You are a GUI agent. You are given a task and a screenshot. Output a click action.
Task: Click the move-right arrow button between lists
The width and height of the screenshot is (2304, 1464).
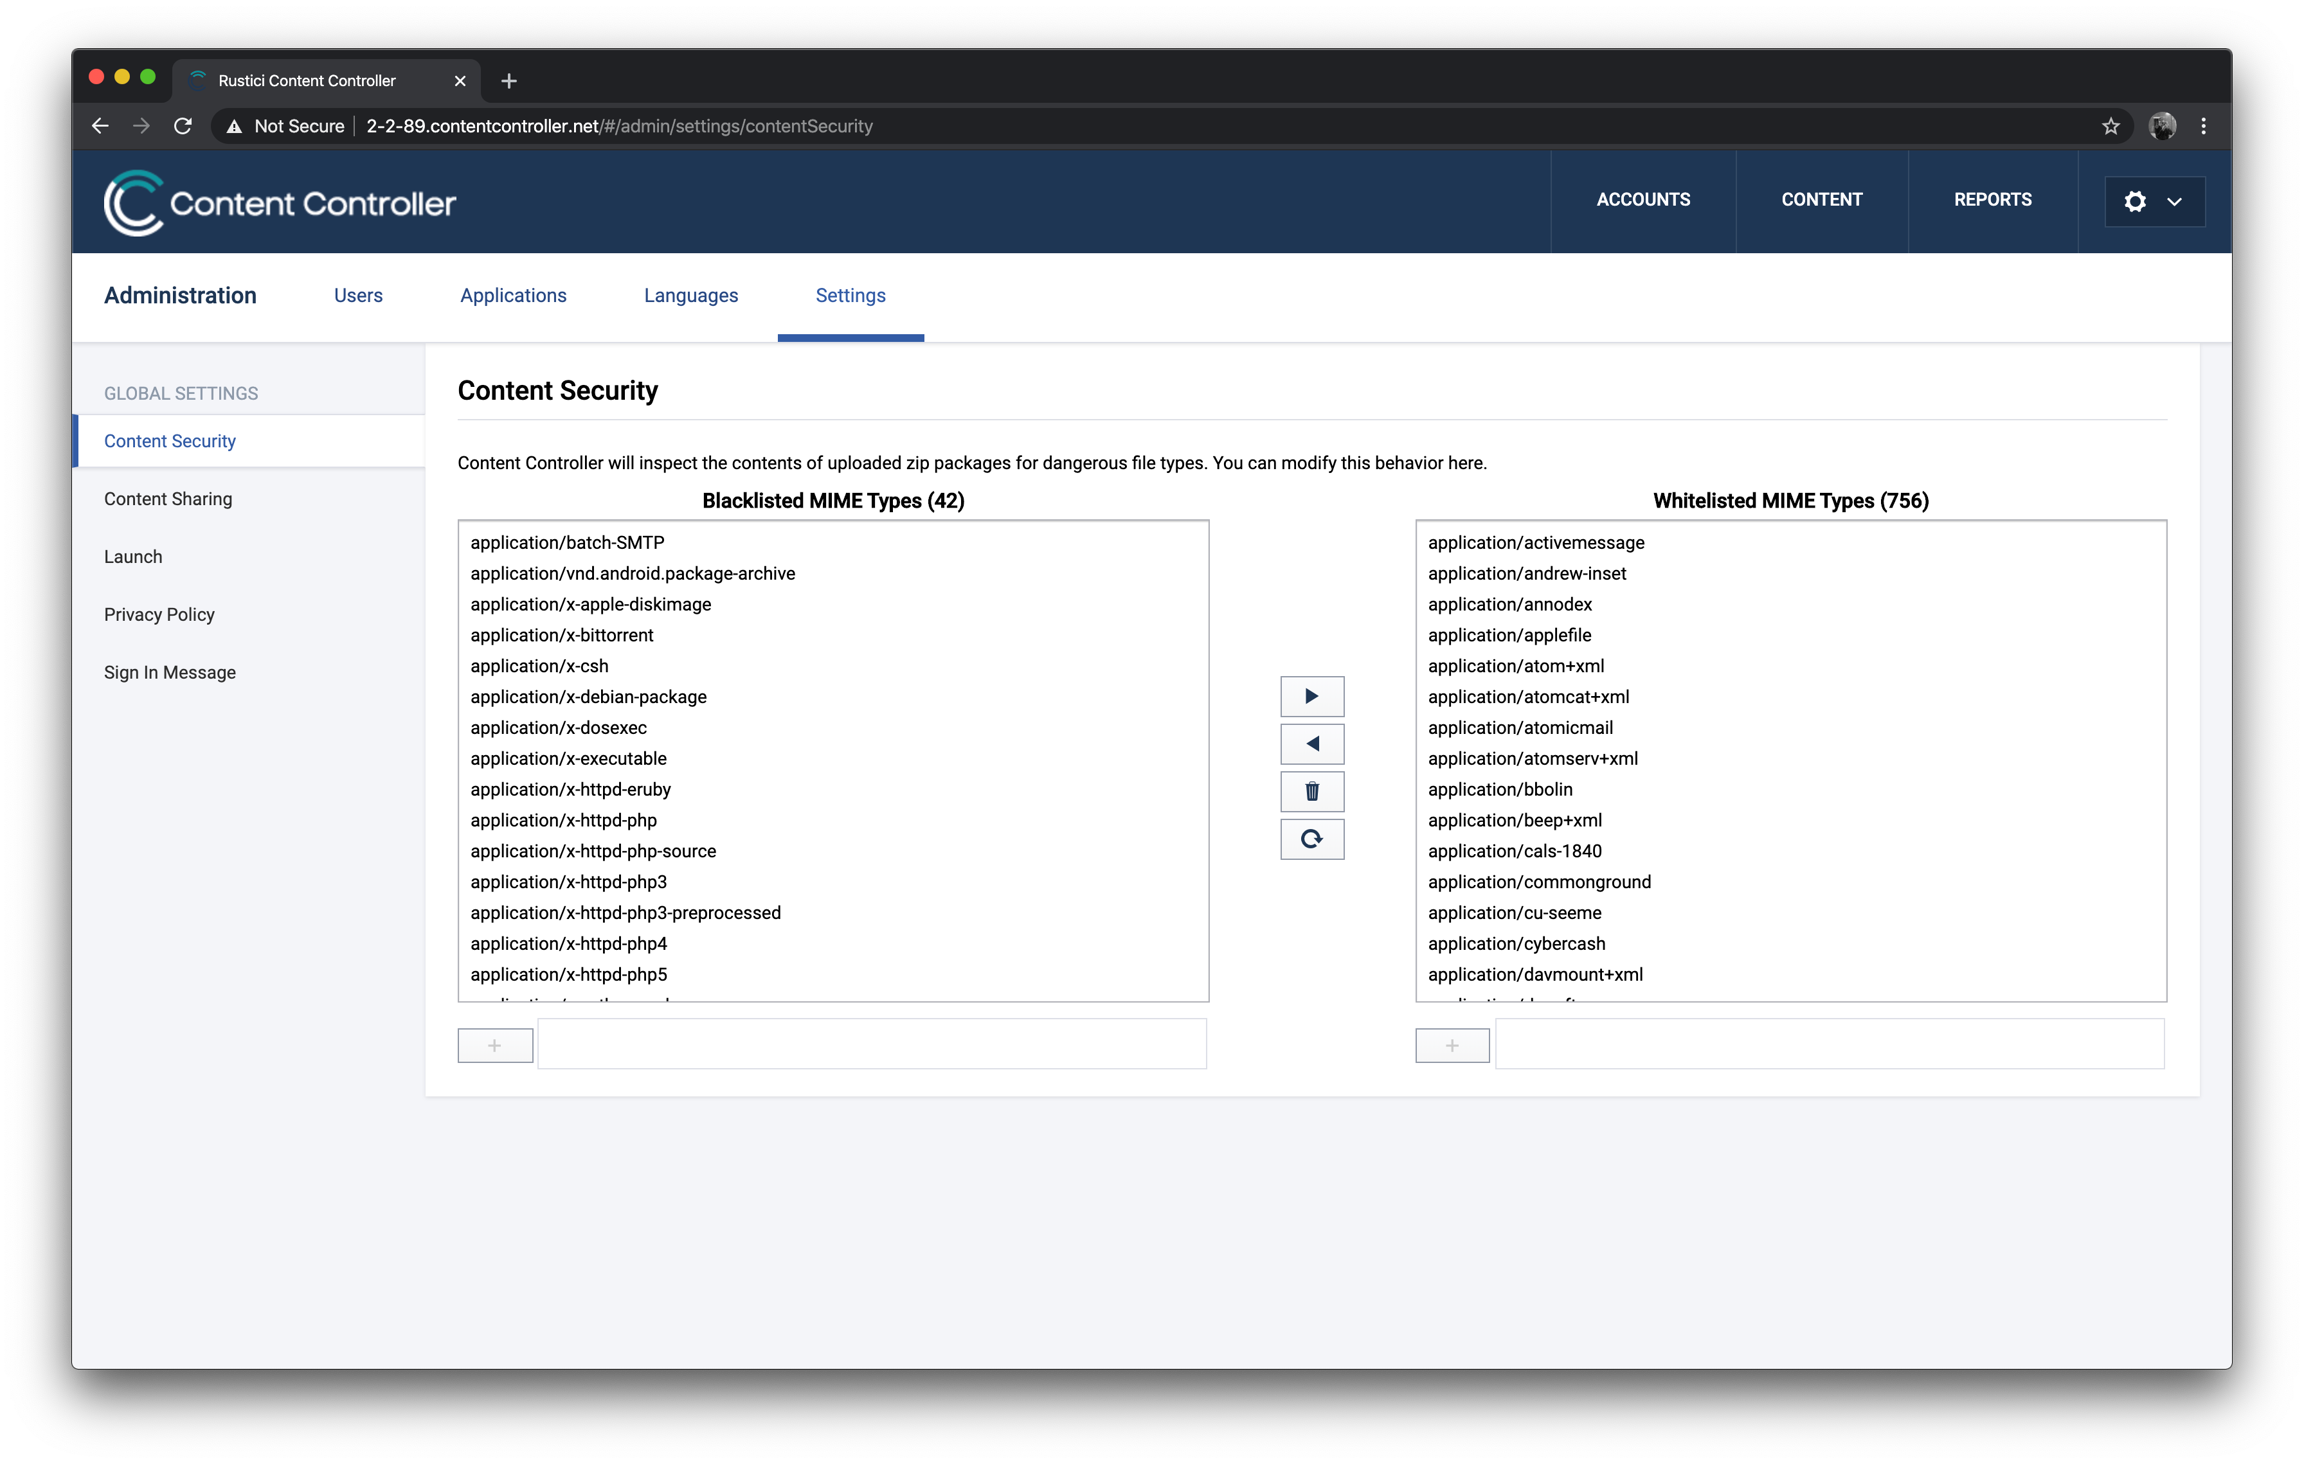[x=1311, y=696]
